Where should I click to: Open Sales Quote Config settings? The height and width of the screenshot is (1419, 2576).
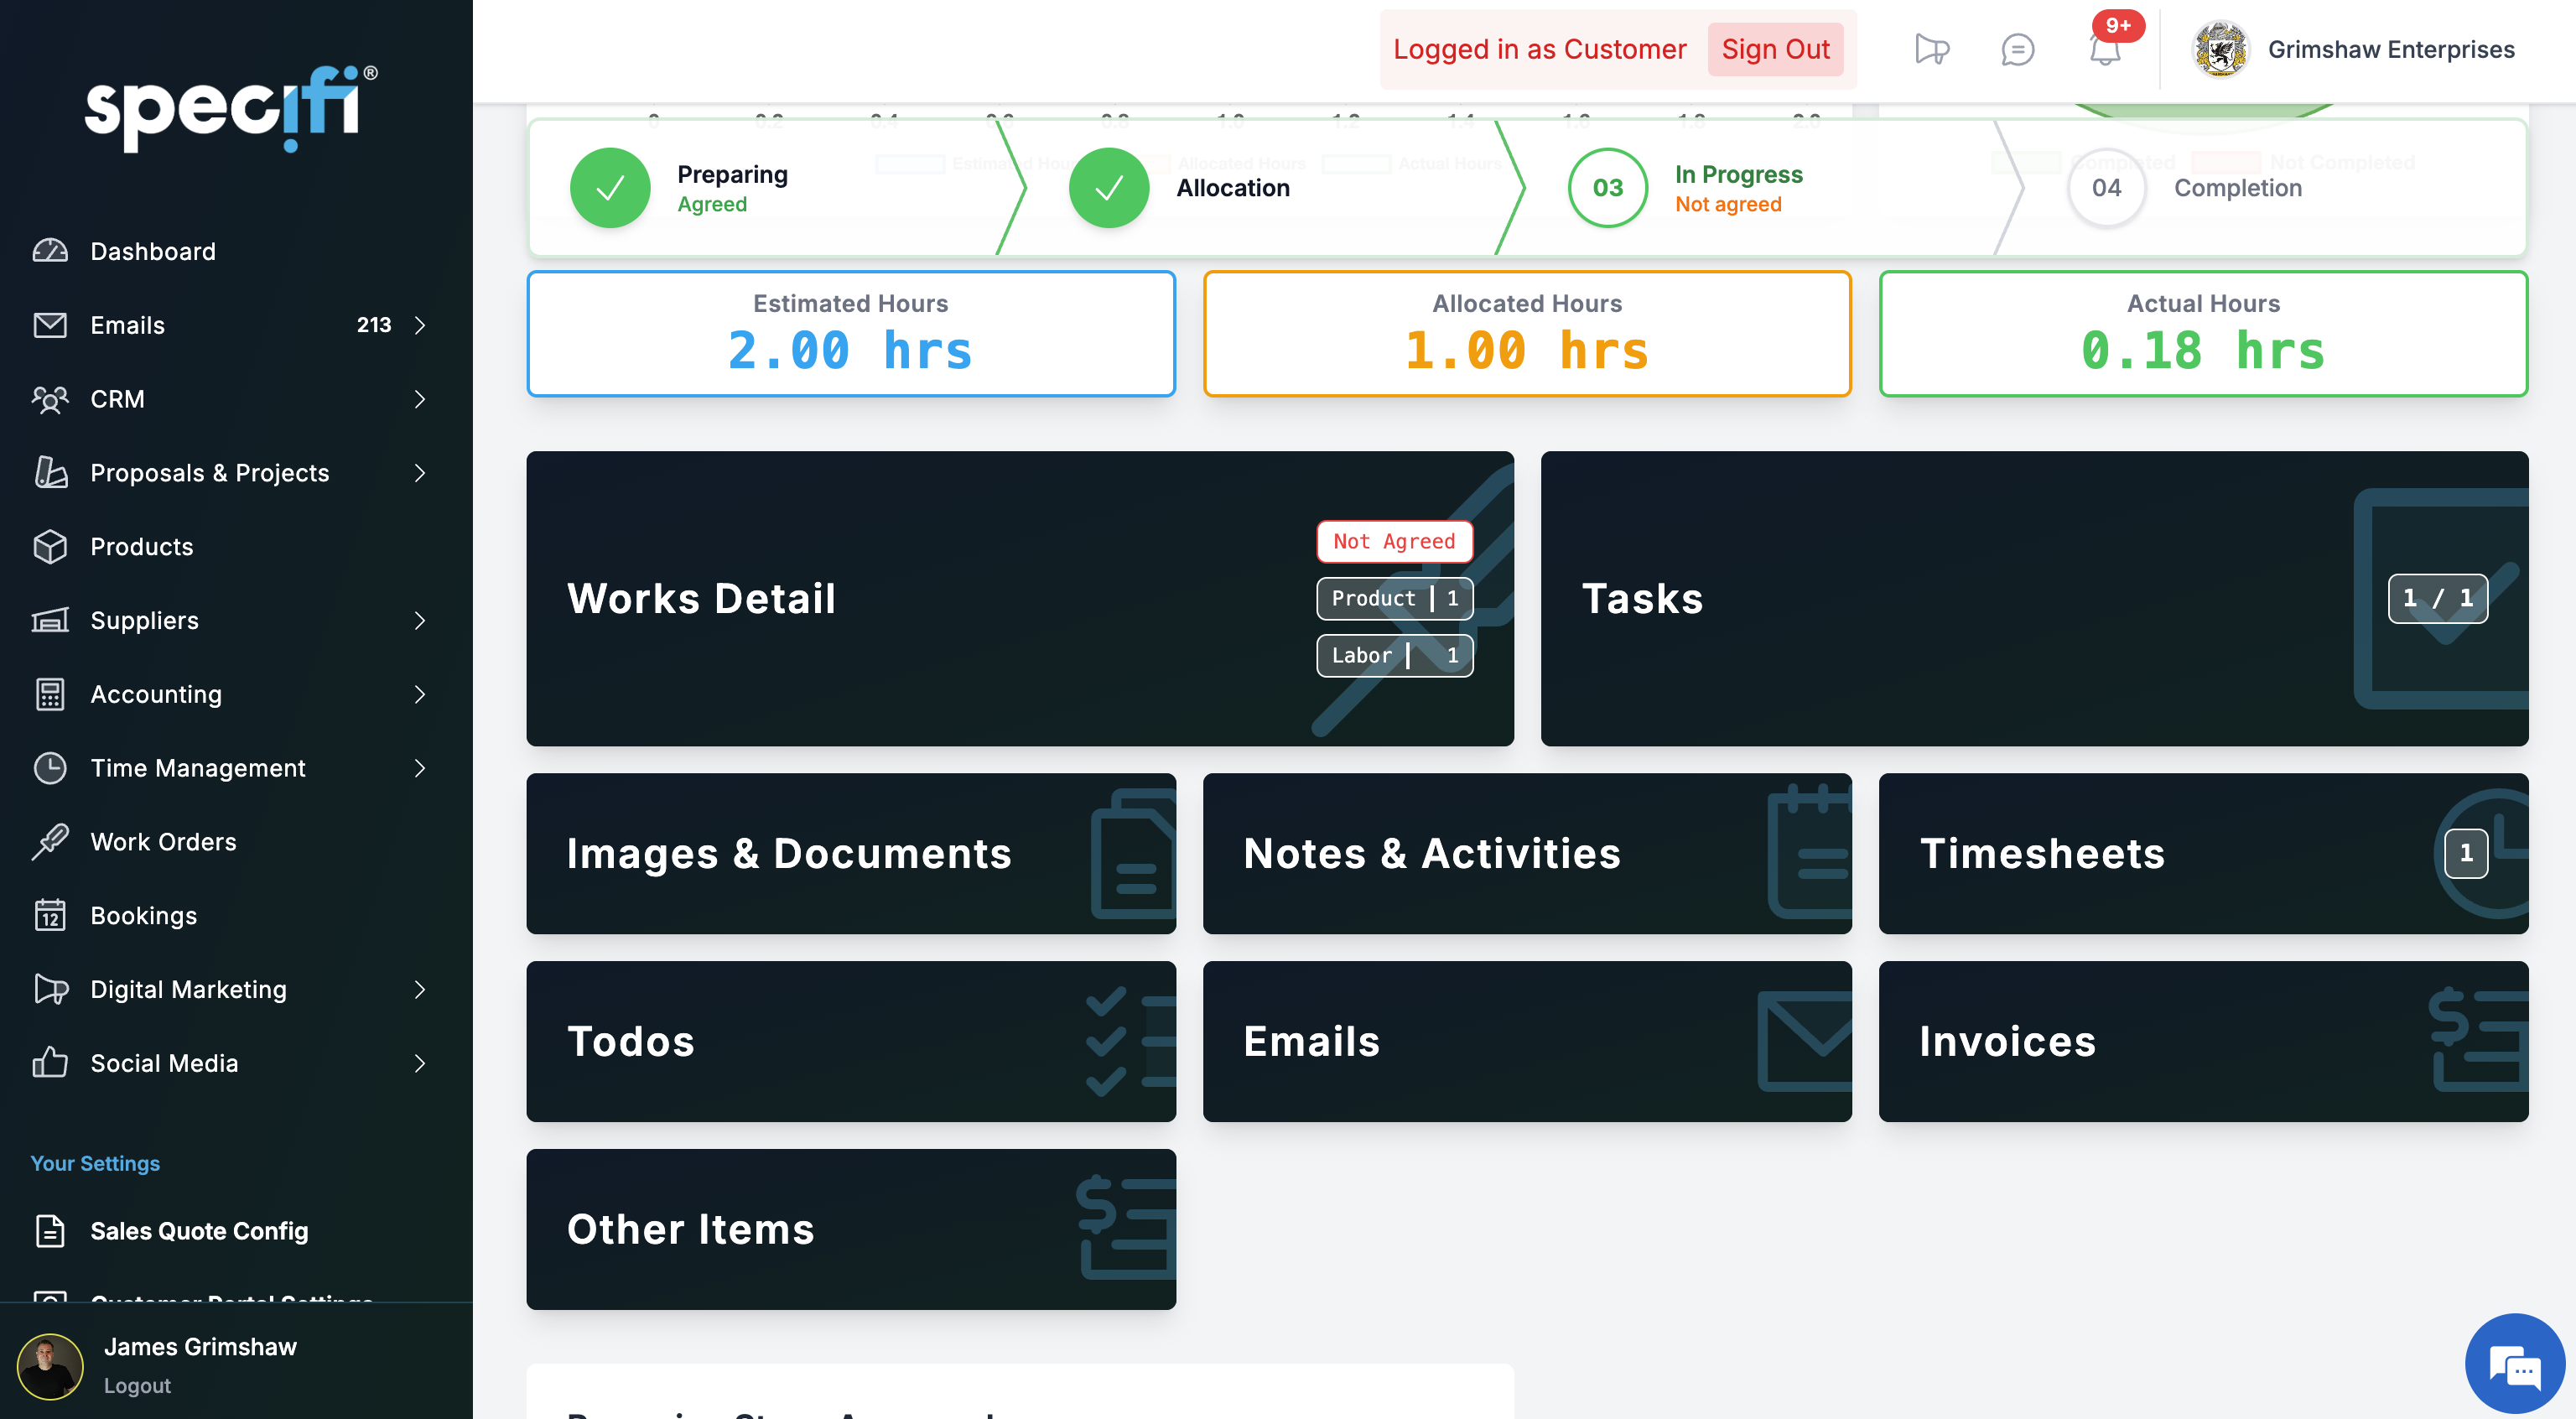pos(199,1231)
